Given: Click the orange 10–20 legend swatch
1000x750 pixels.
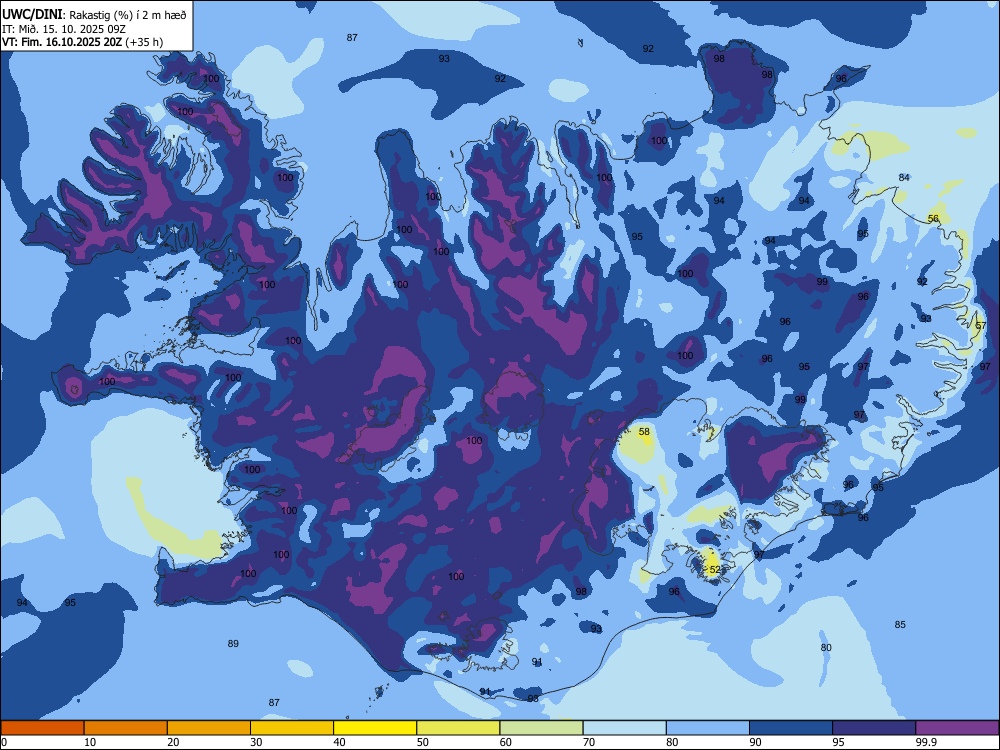Looking at the screenshot, I should tap(126, 728).
